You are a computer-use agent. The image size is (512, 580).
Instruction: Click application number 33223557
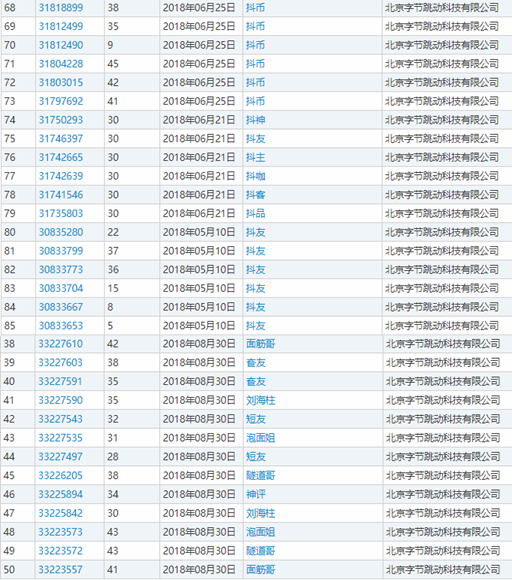point(61,570)
